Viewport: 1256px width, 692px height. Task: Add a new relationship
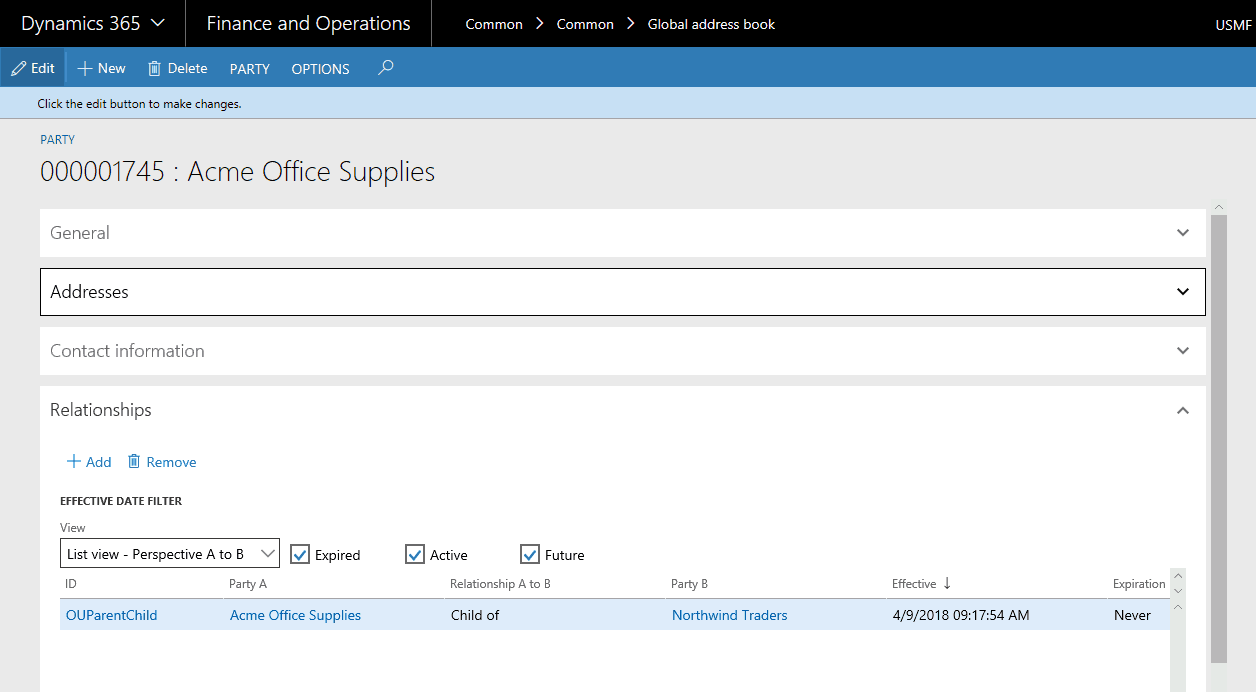point(89,462)
